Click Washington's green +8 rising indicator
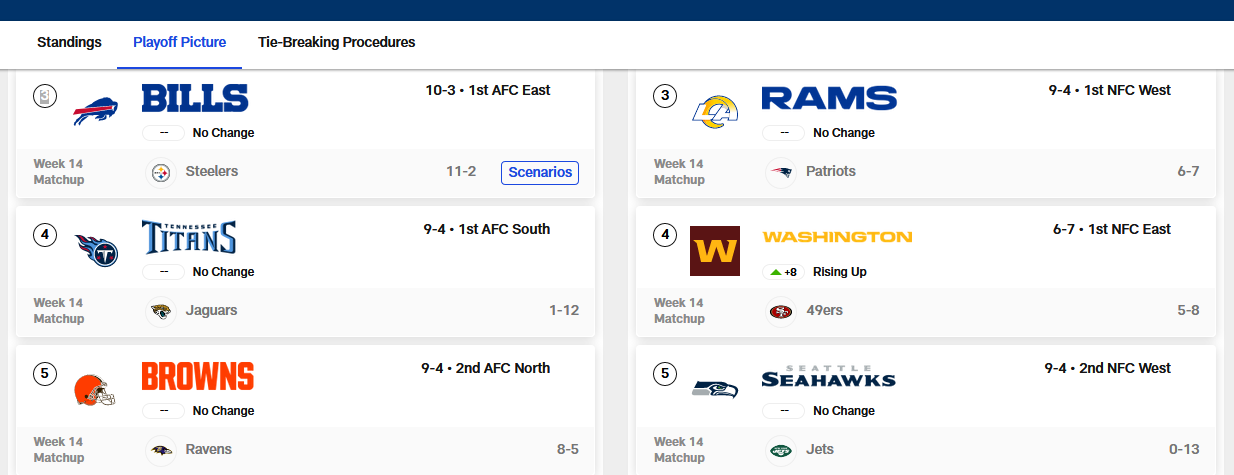This screenshot has height=475, width=1234. point(783,272)
